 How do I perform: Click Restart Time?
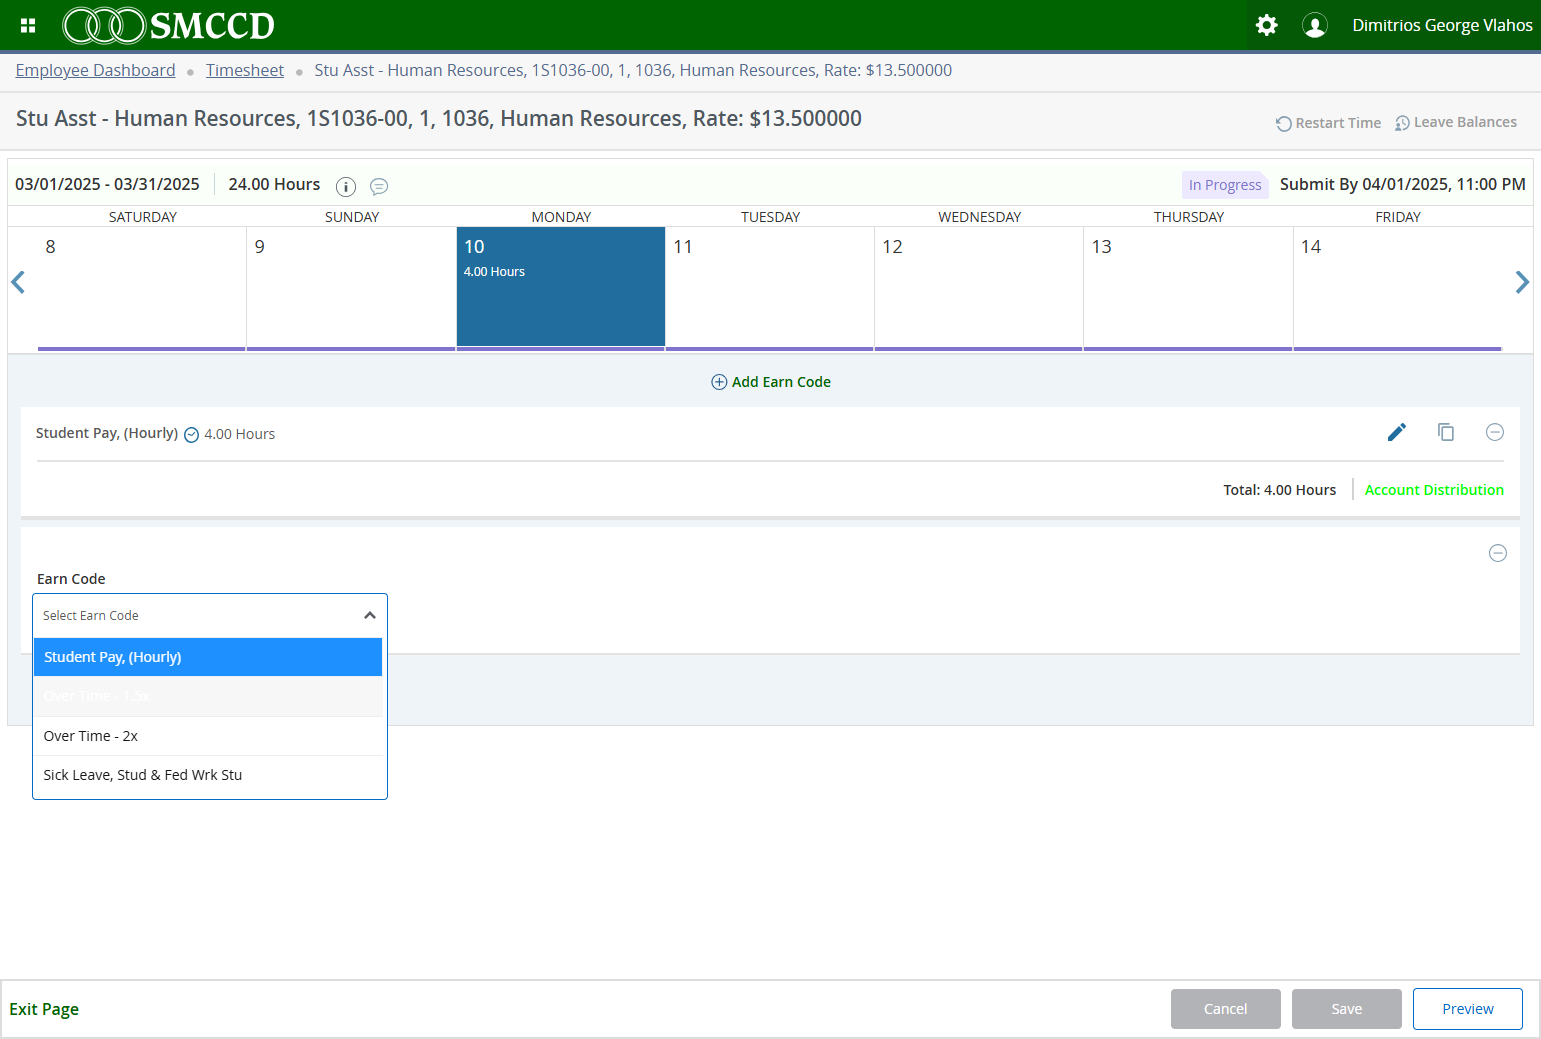pyautogui.click(x=1328, y=123)
